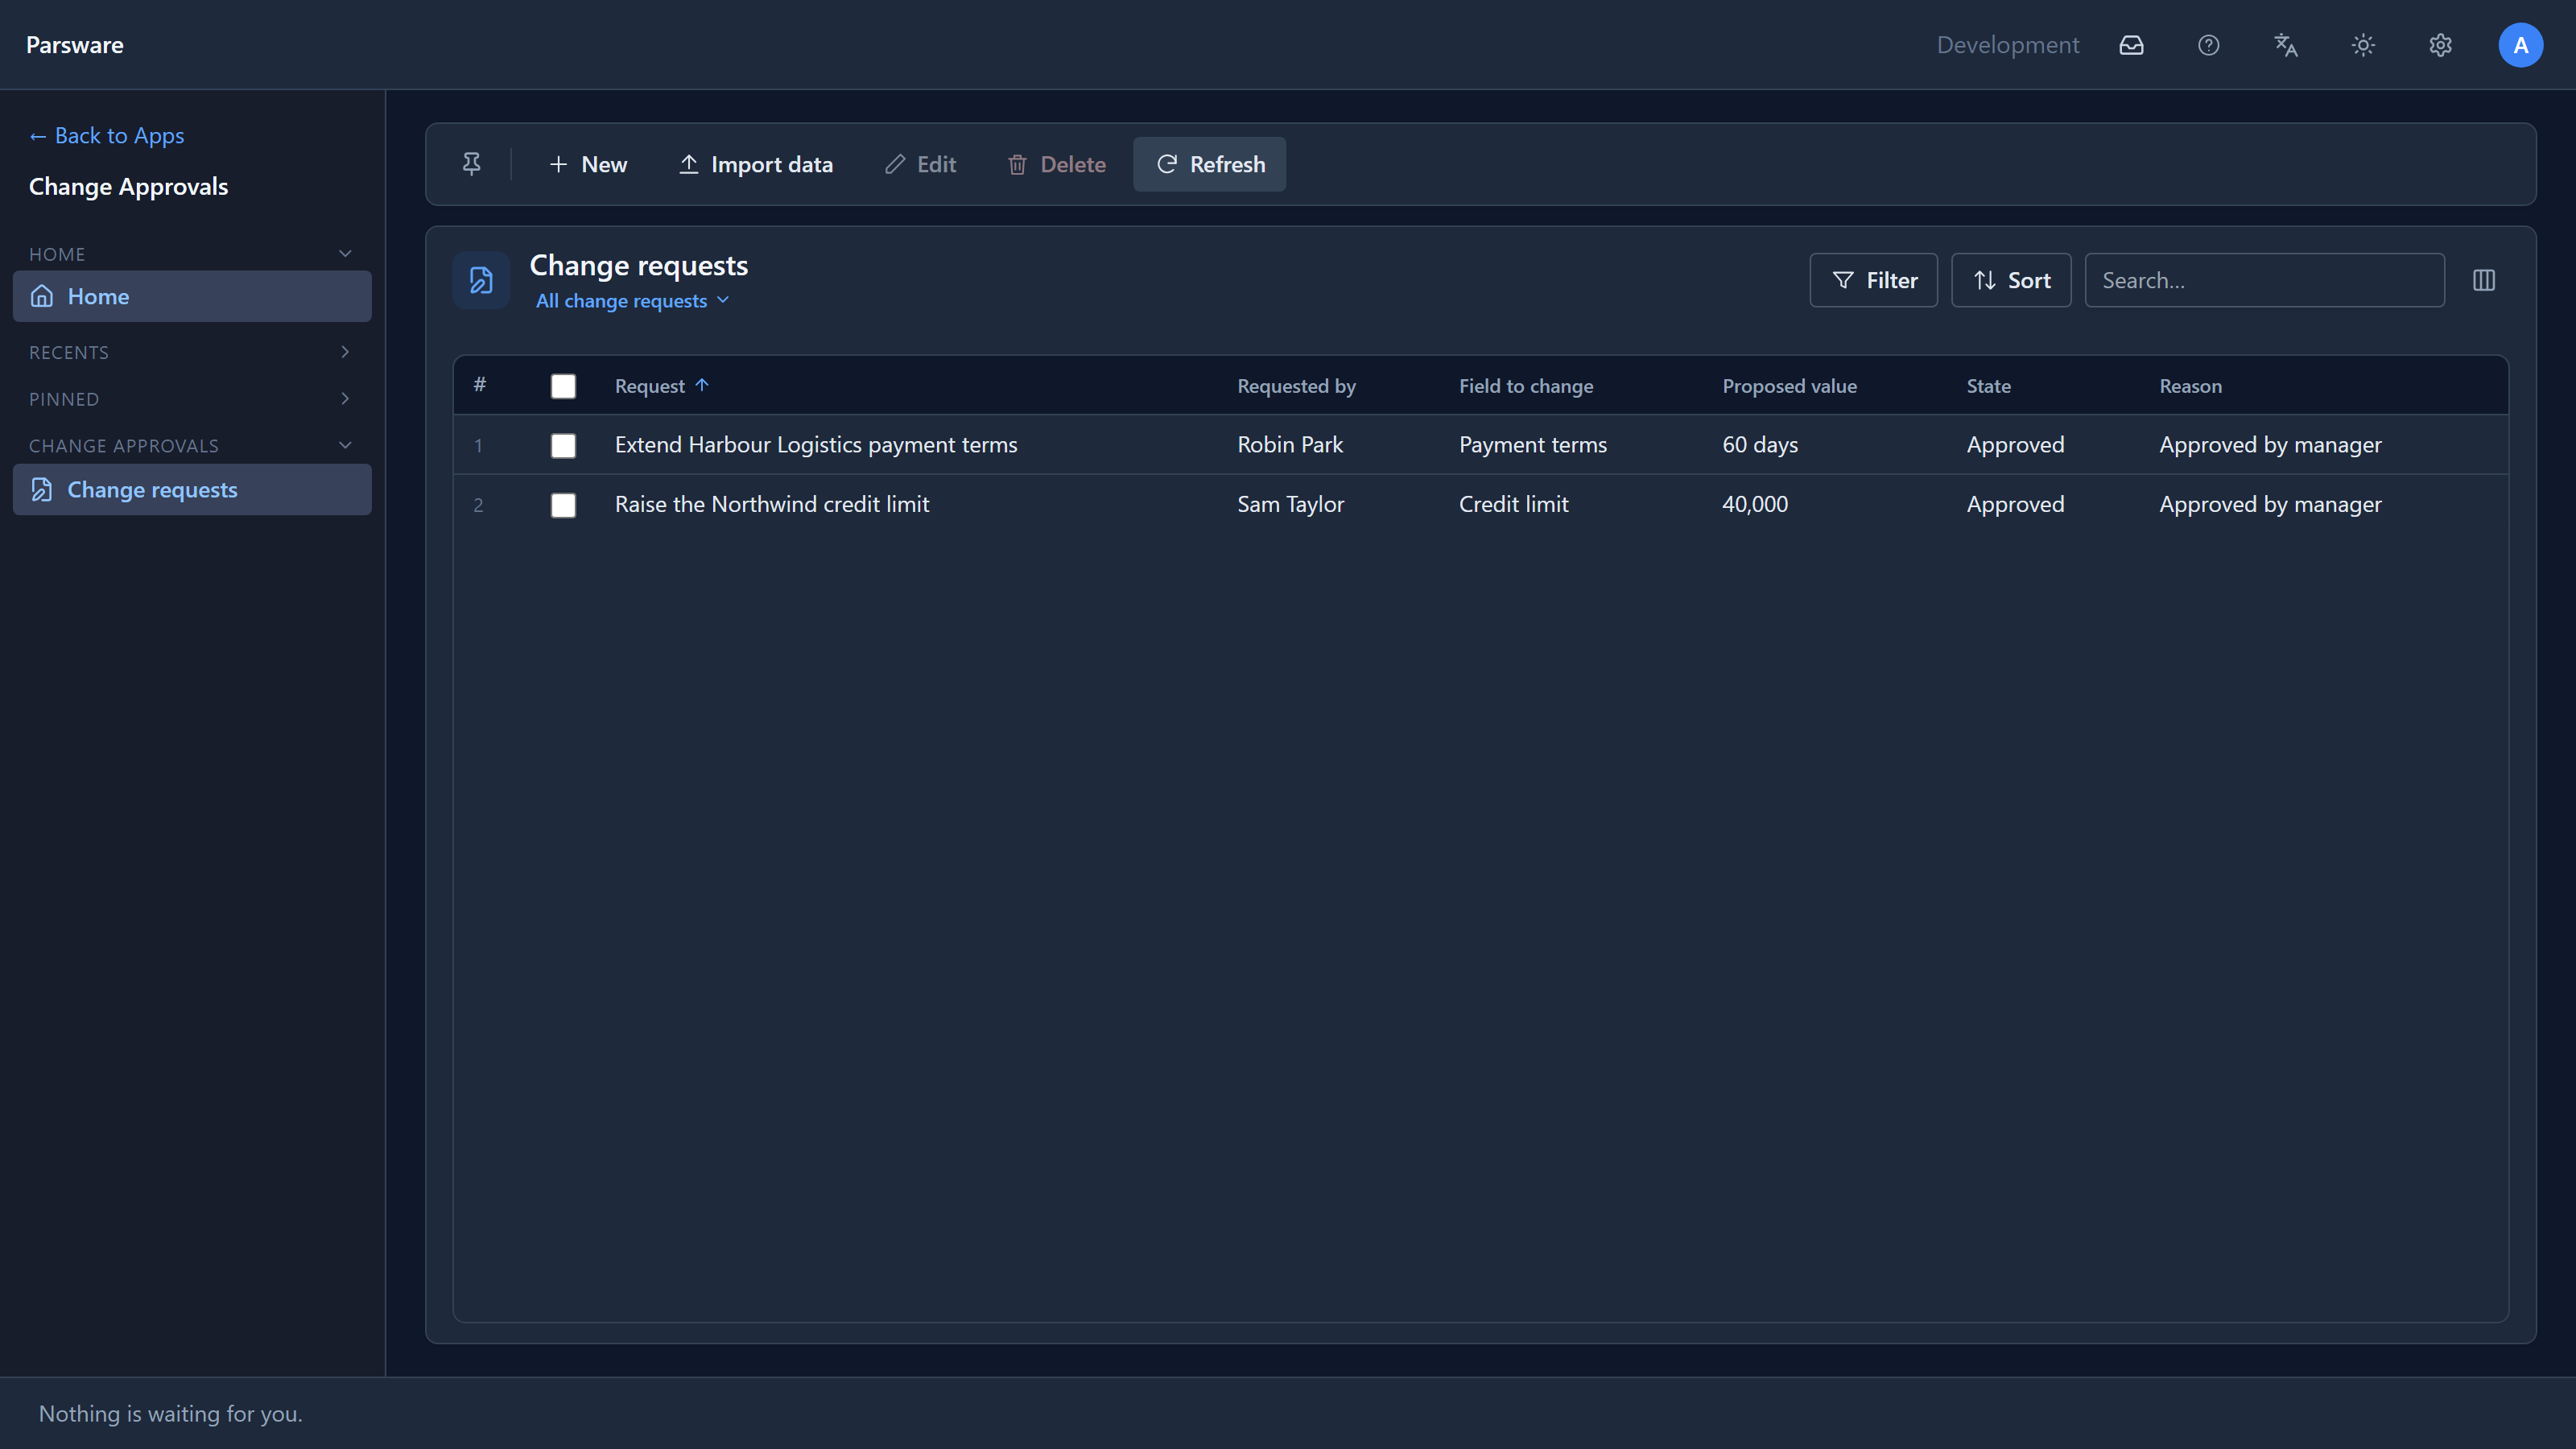
Task: Click the New button
Action: (x=588, y=164)
